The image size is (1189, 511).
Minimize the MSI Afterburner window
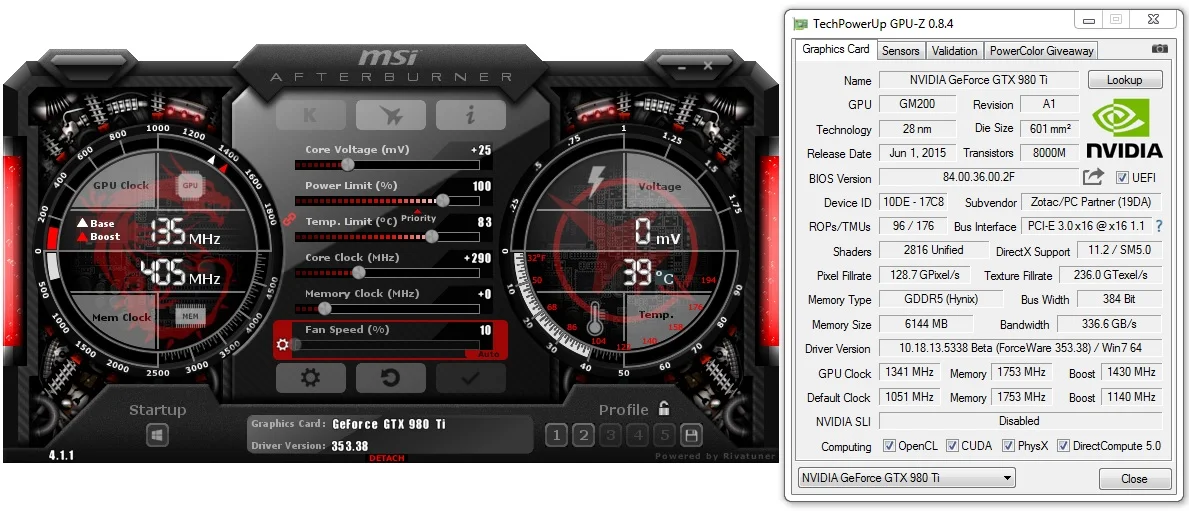pyautogui.click(x=682, y=67)
